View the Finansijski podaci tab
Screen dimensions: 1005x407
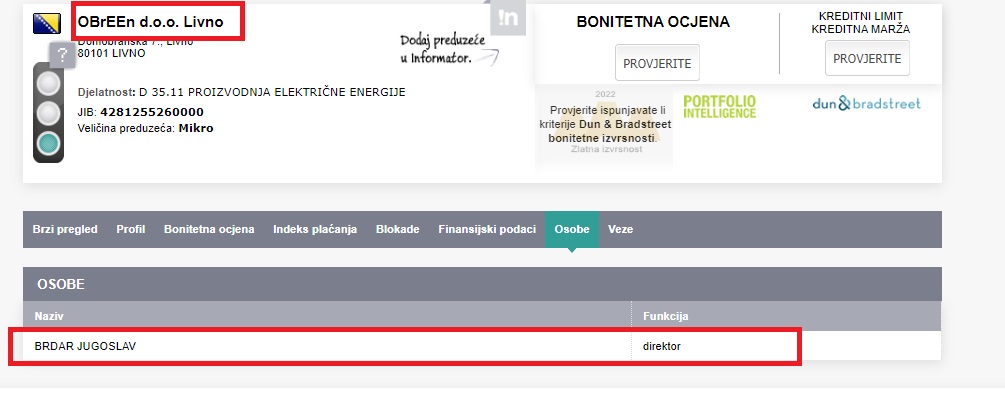click(x=487, y=229)
